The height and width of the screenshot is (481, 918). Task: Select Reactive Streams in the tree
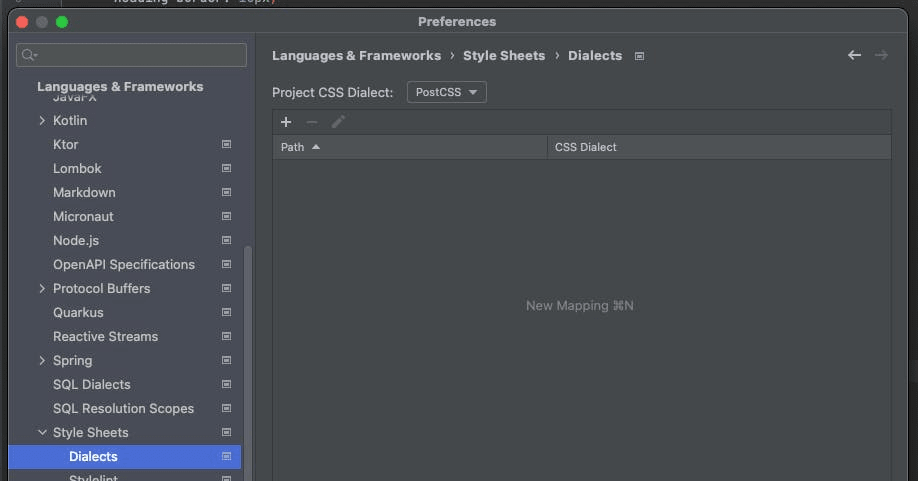[105, 336]
